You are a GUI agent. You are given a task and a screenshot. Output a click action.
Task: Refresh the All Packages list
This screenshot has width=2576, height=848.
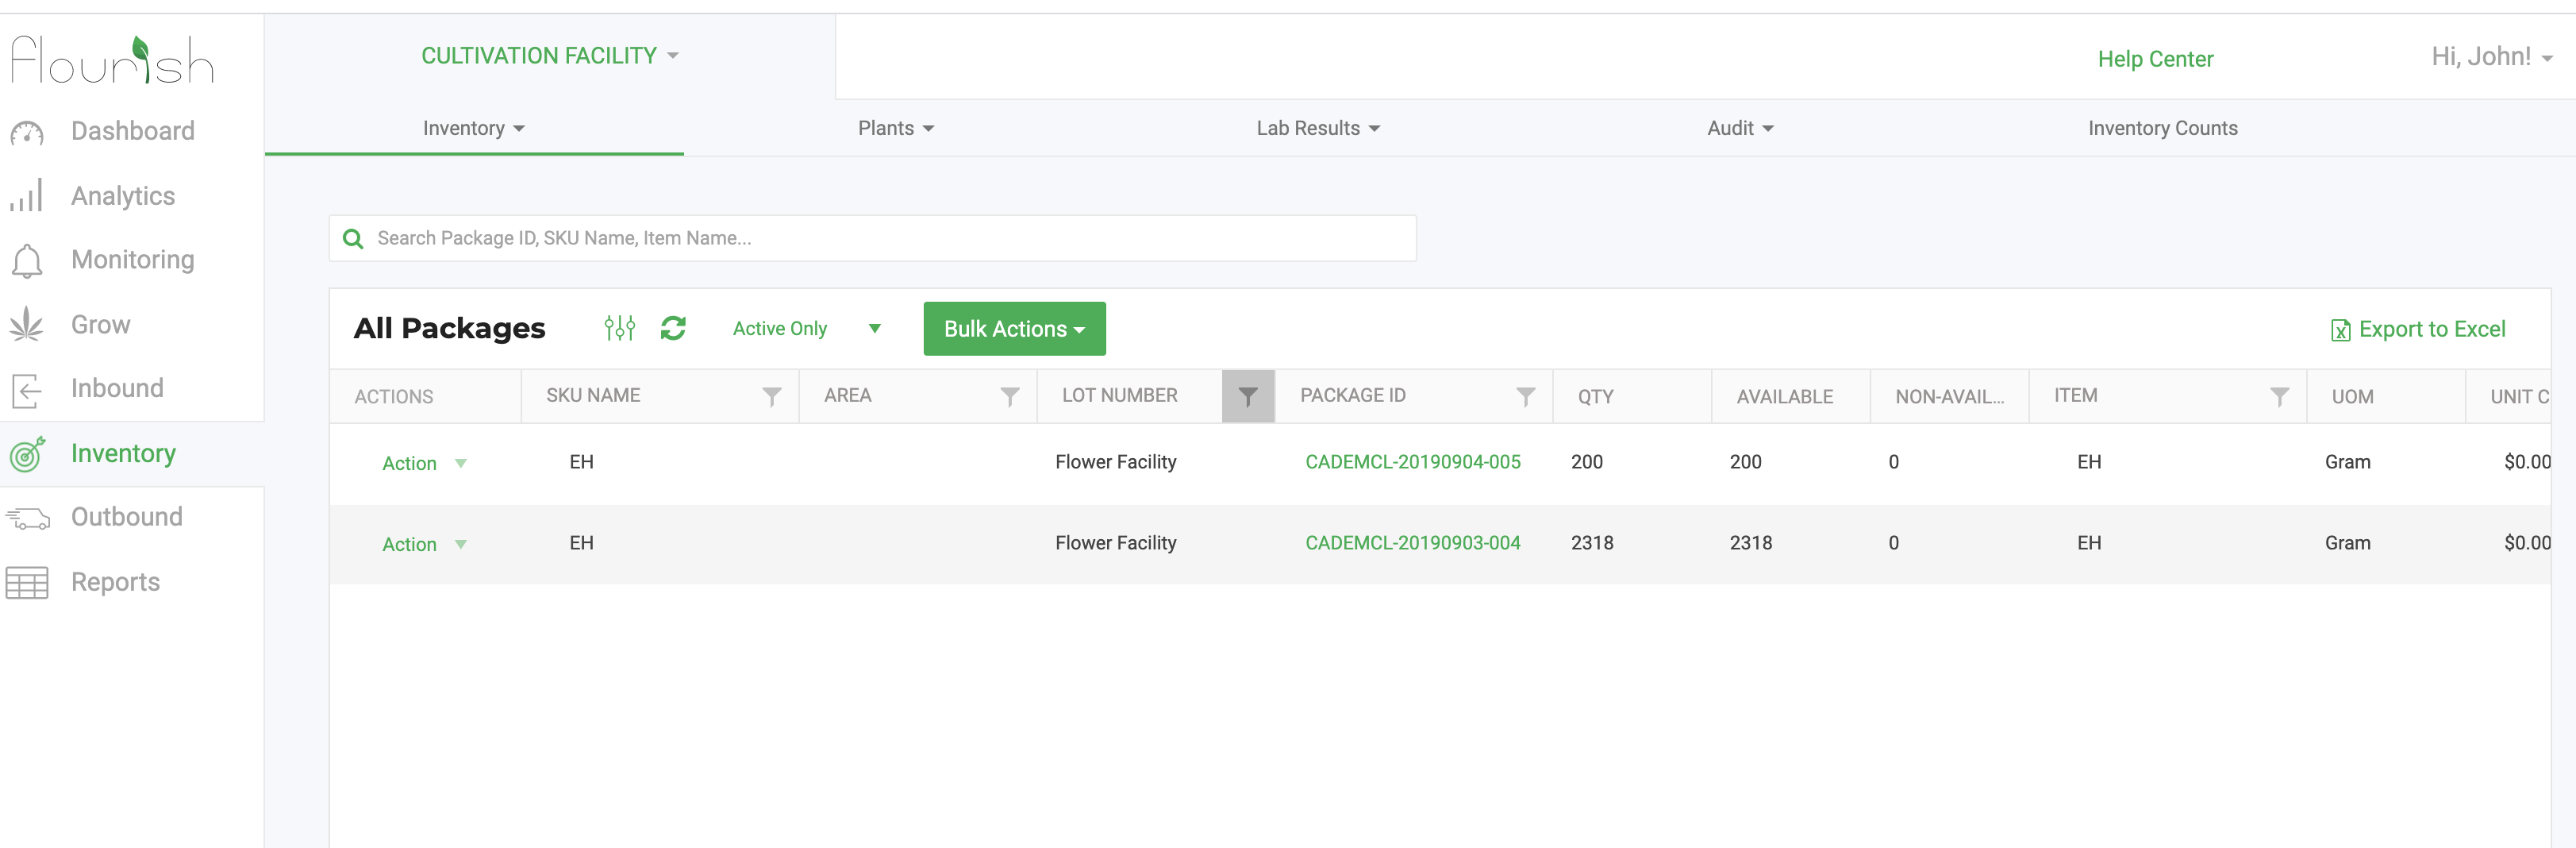pos(673,328)
